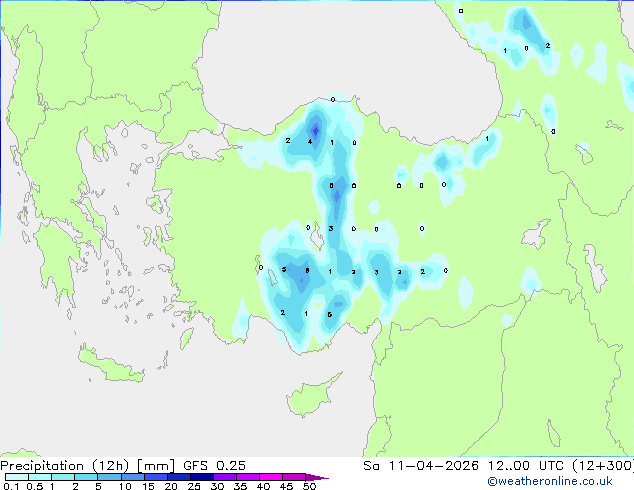Click the 0.5–1 mm legend swatch
Screen dimensions: 634x490
(40, 477)
